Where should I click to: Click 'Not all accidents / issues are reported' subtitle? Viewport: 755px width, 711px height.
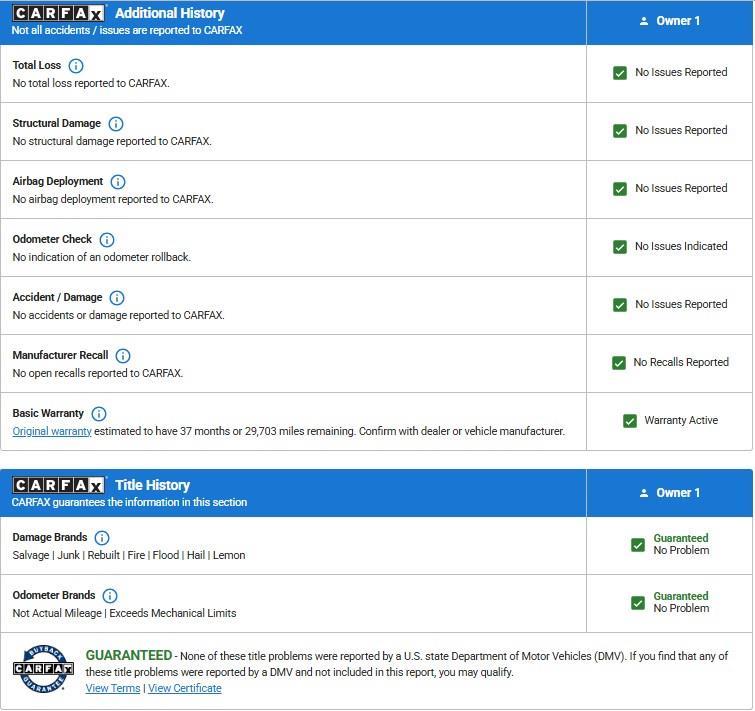[x=127, y=30]
